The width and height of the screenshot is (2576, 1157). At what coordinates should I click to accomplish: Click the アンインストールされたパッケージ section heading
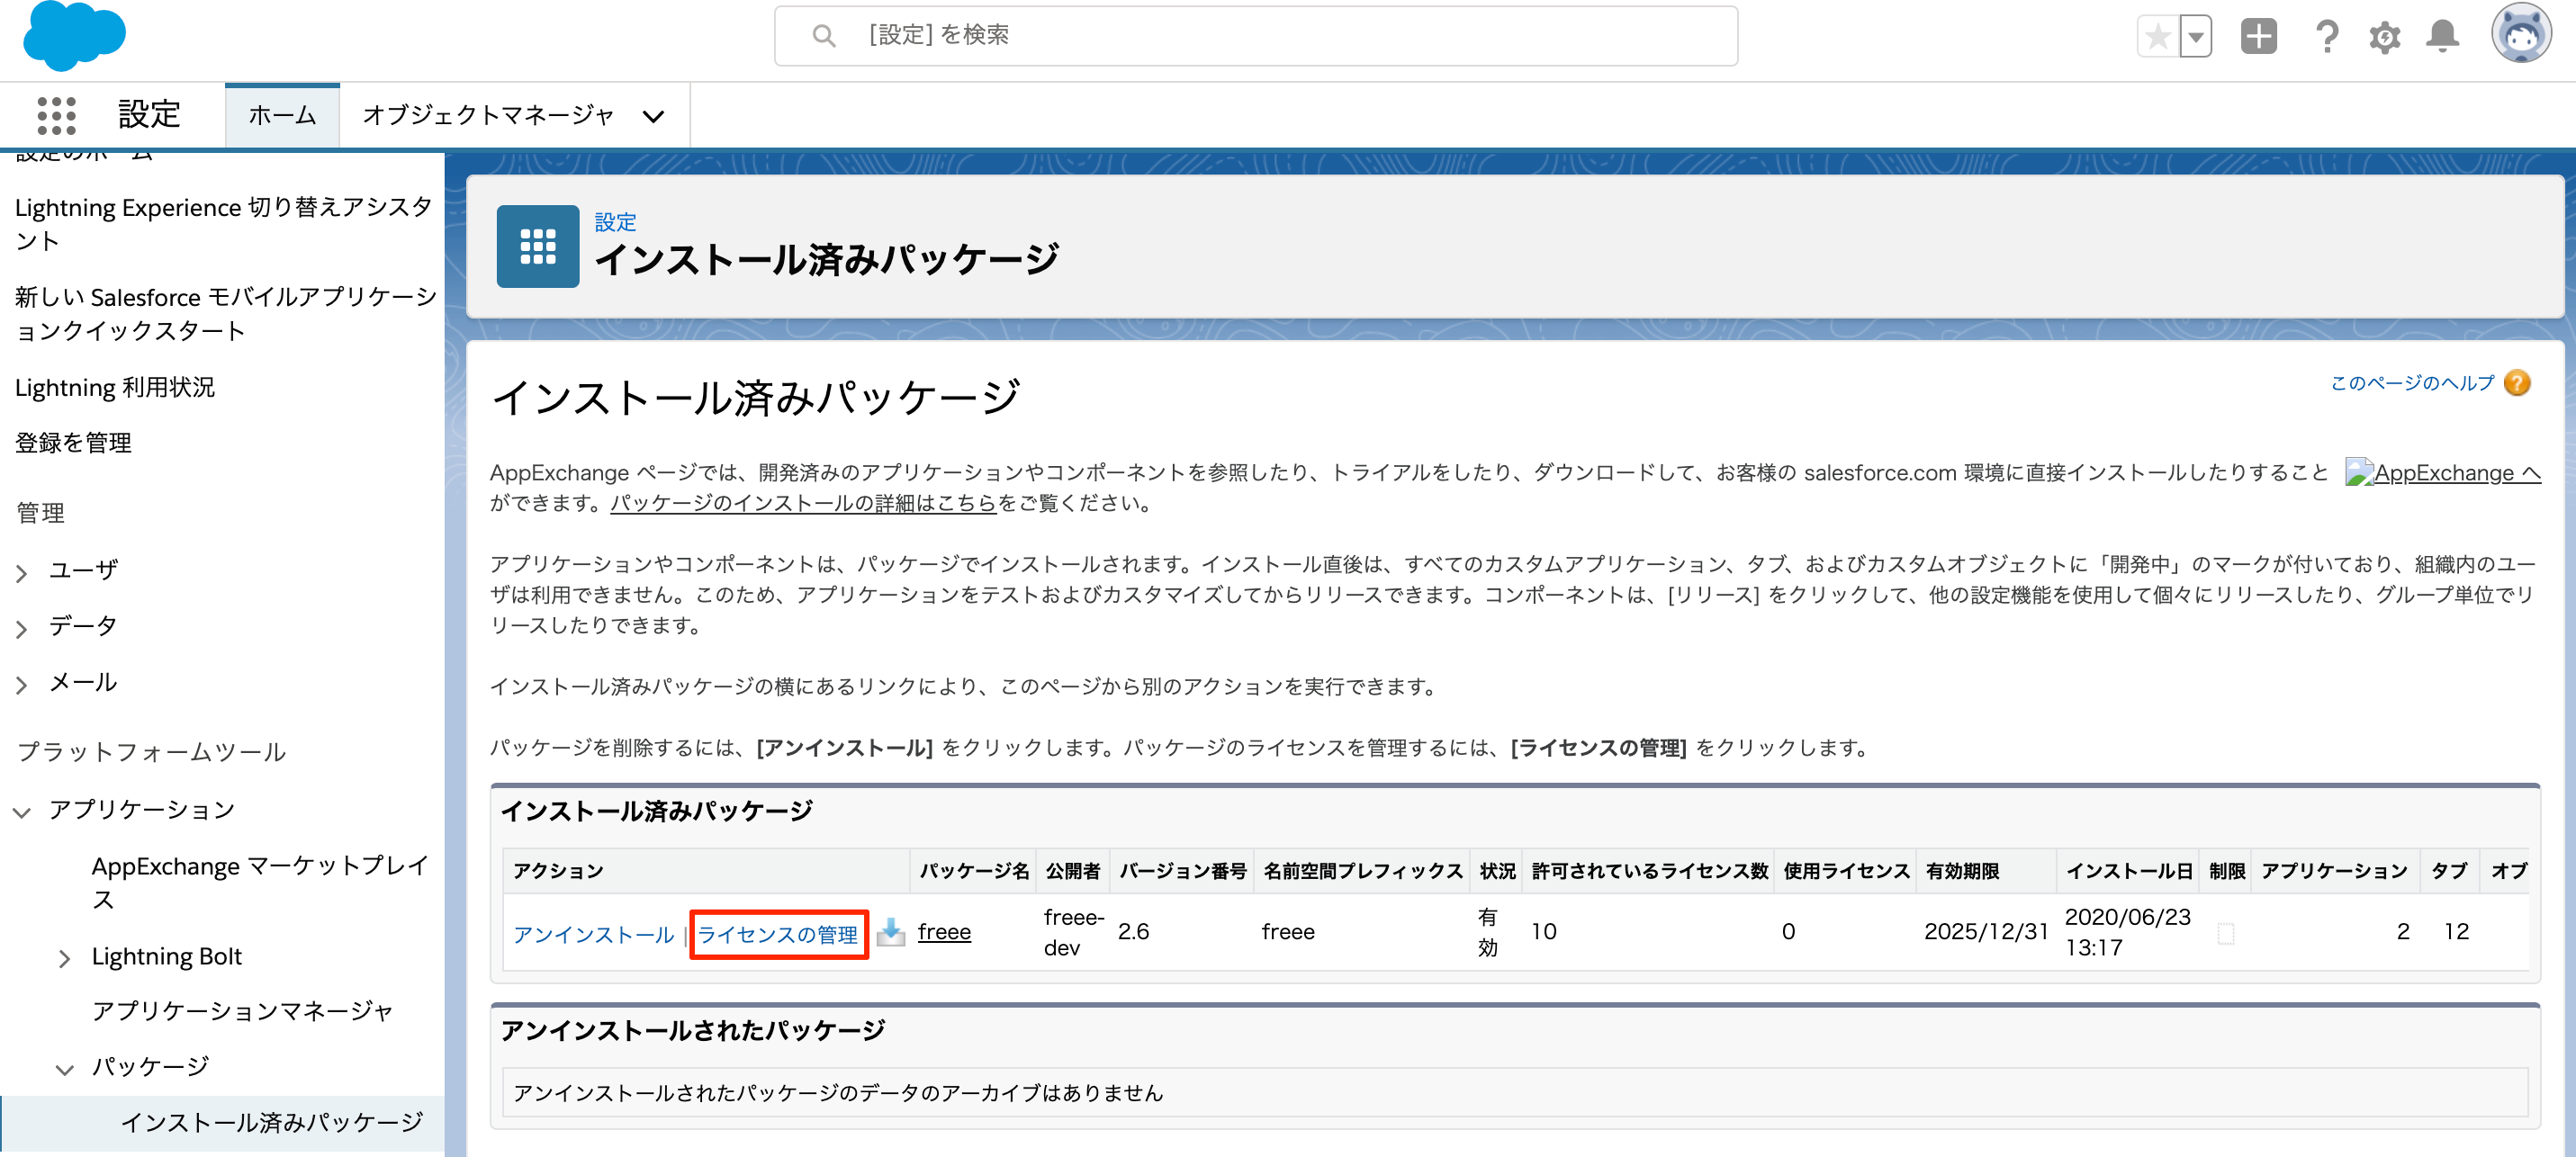[693, 1030]
